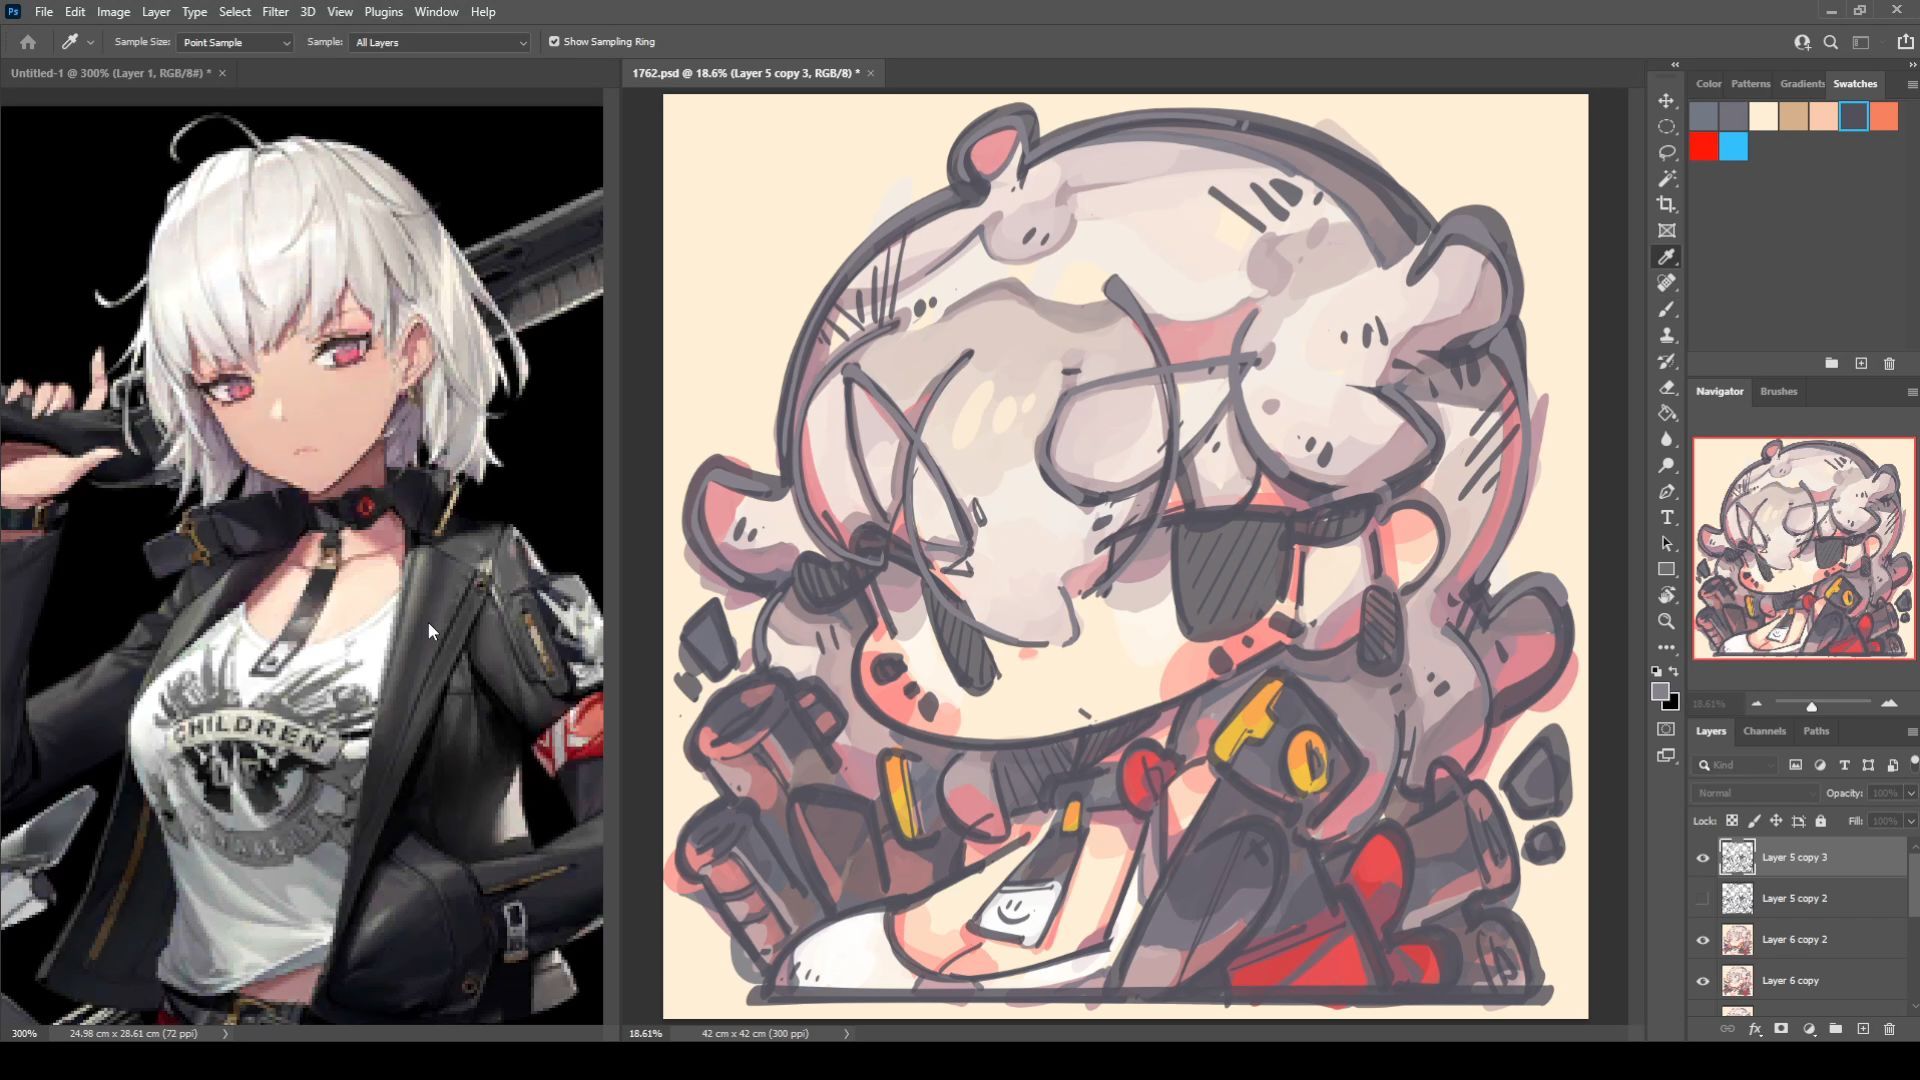Select the Eraser tool
The height and width of the screenshot is (1080, 1920).
(1667, 388)
